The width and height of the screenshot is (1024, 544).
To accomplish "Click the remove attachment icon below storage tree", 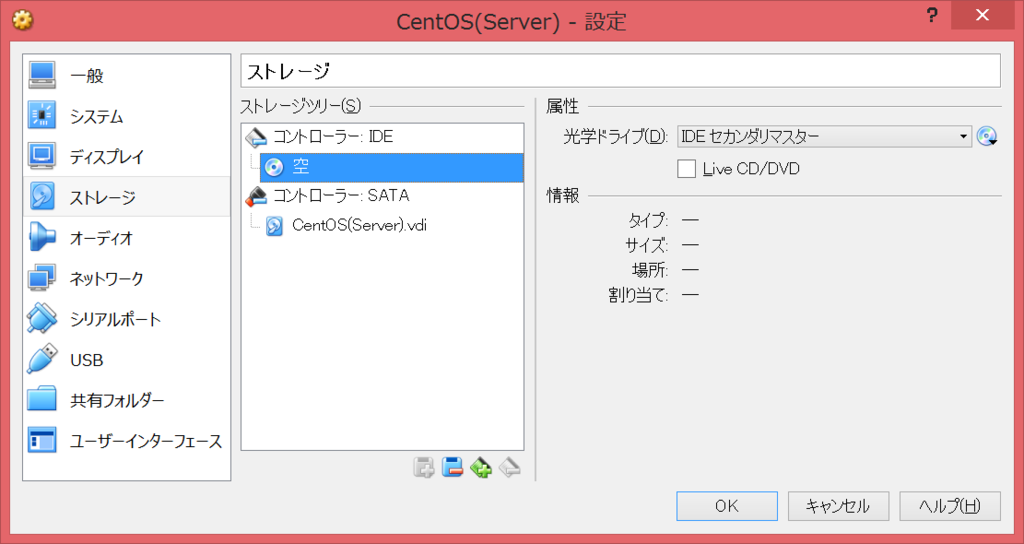I will click(x=452, y=467).
